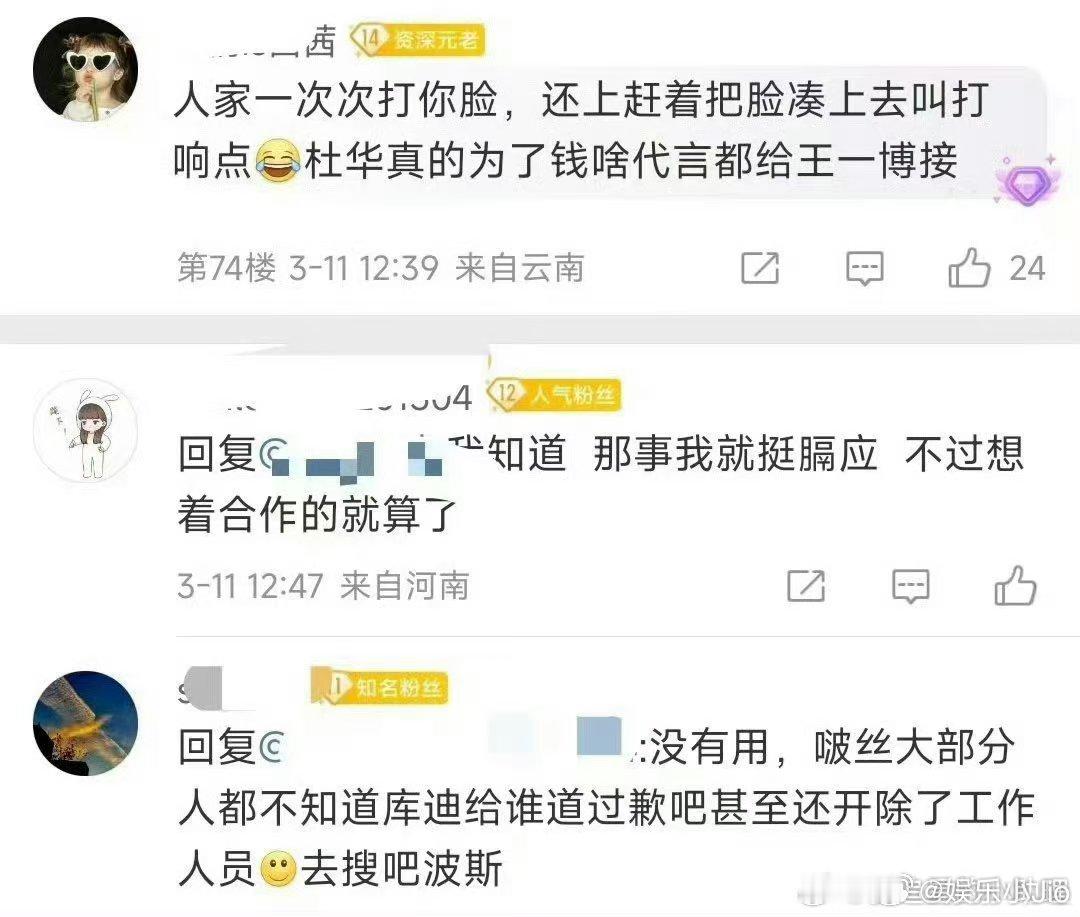Tap the 人气粉丝 level 12 badge

click(x=555, y=395)
